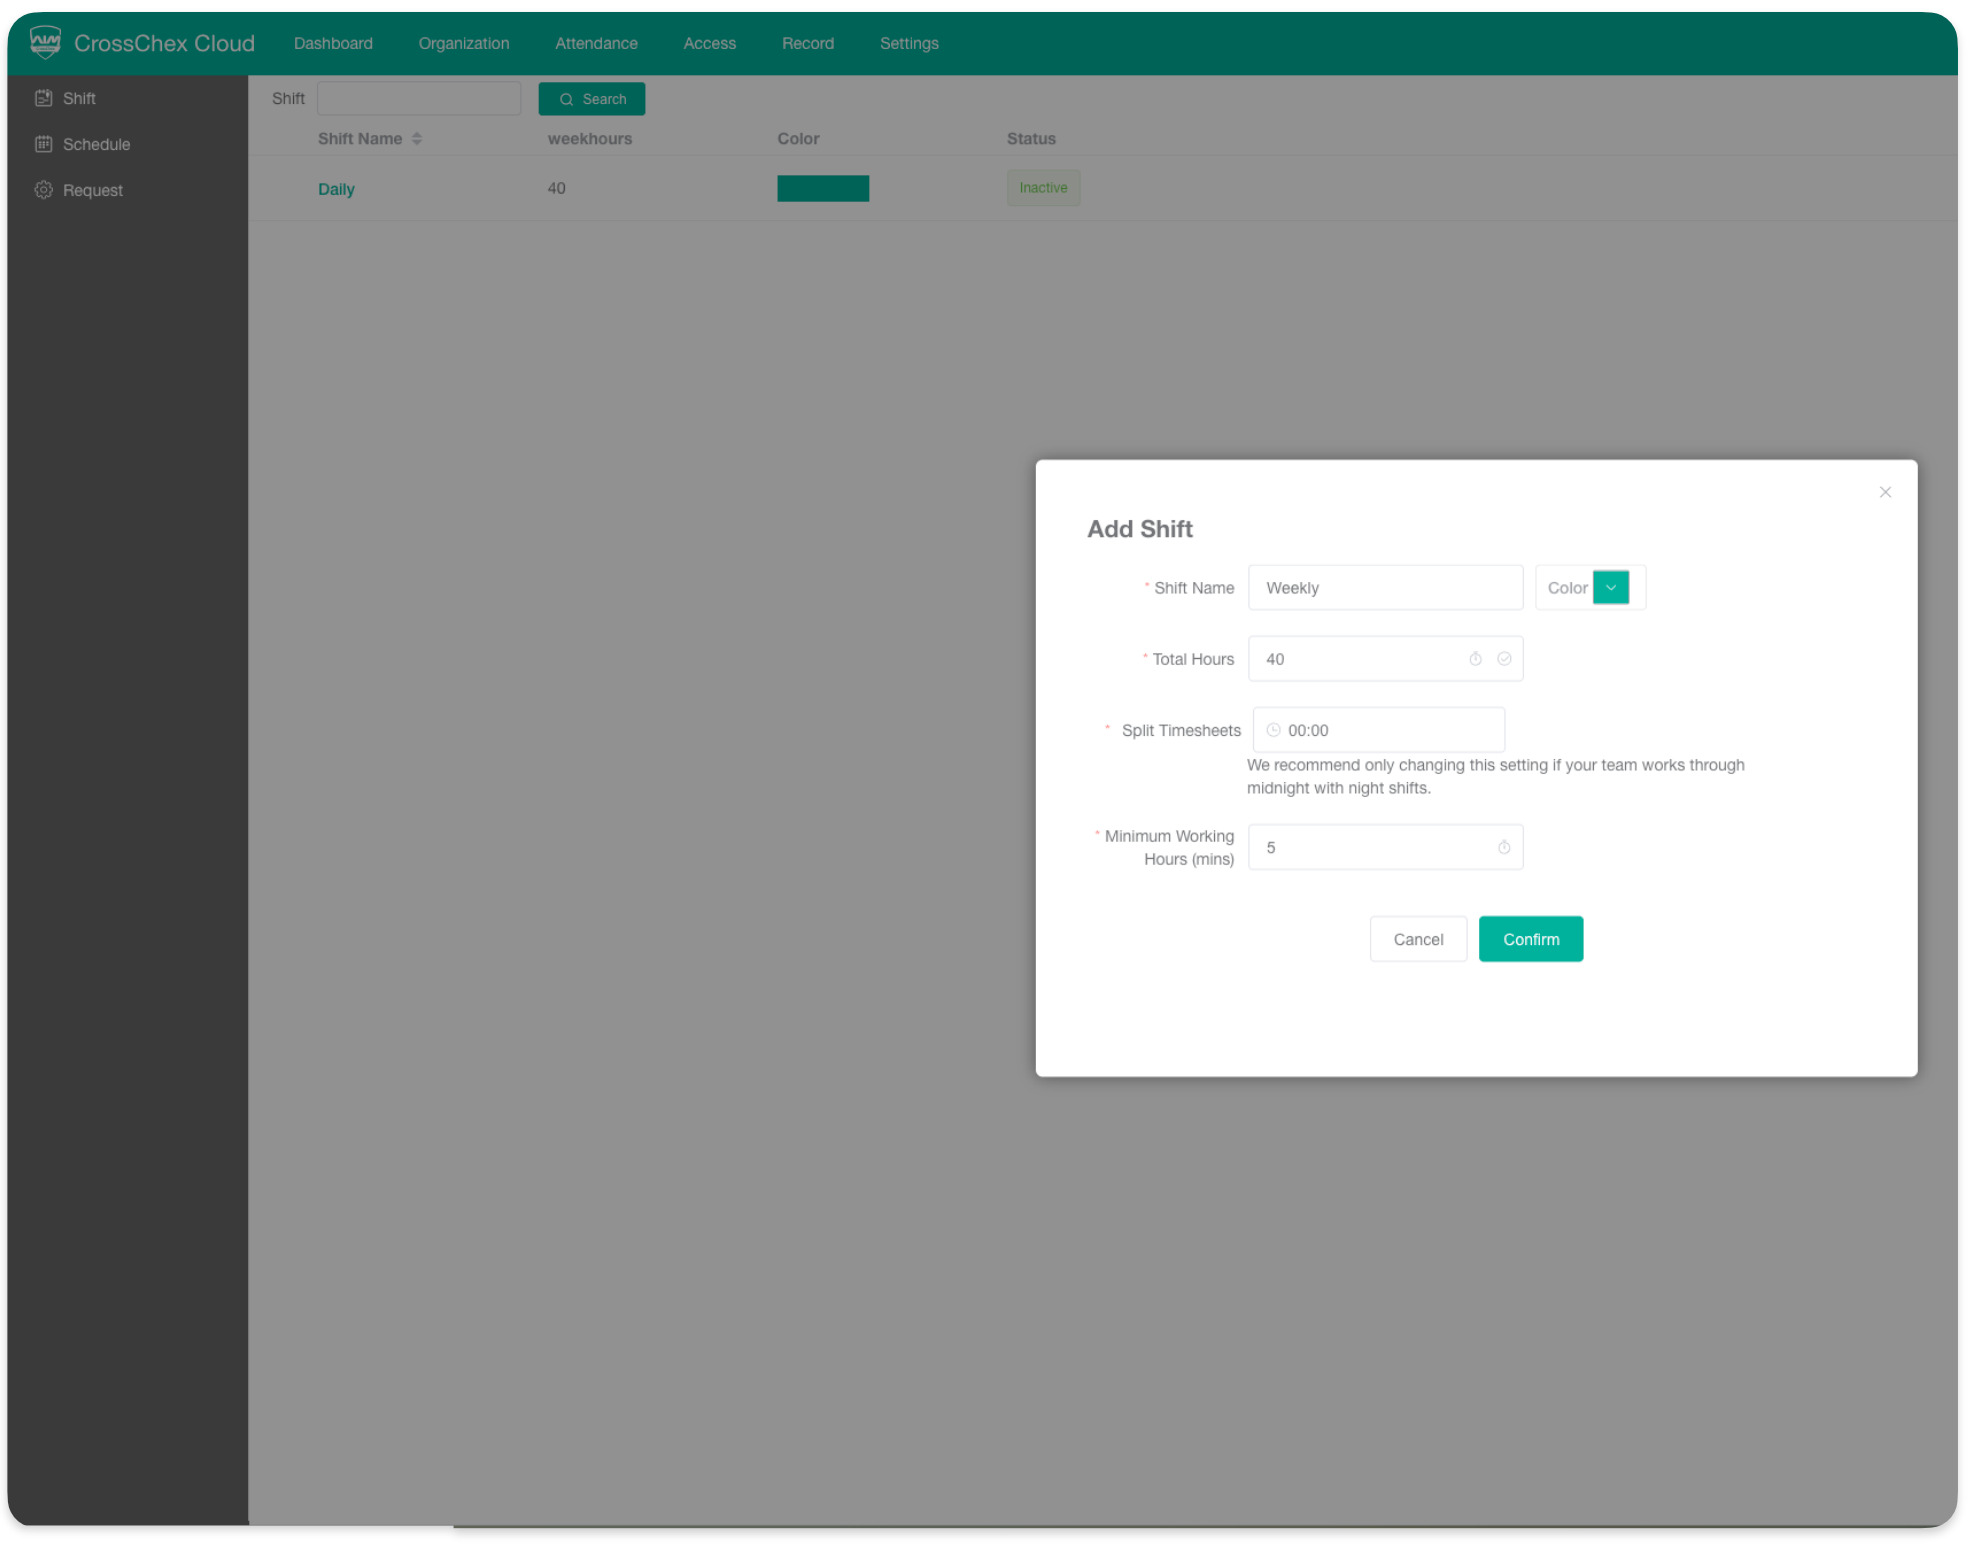This screenshot has height=1552, width=1974.
Task: Sort by Shift Name column arrows
Action: [x=417, y=139]
